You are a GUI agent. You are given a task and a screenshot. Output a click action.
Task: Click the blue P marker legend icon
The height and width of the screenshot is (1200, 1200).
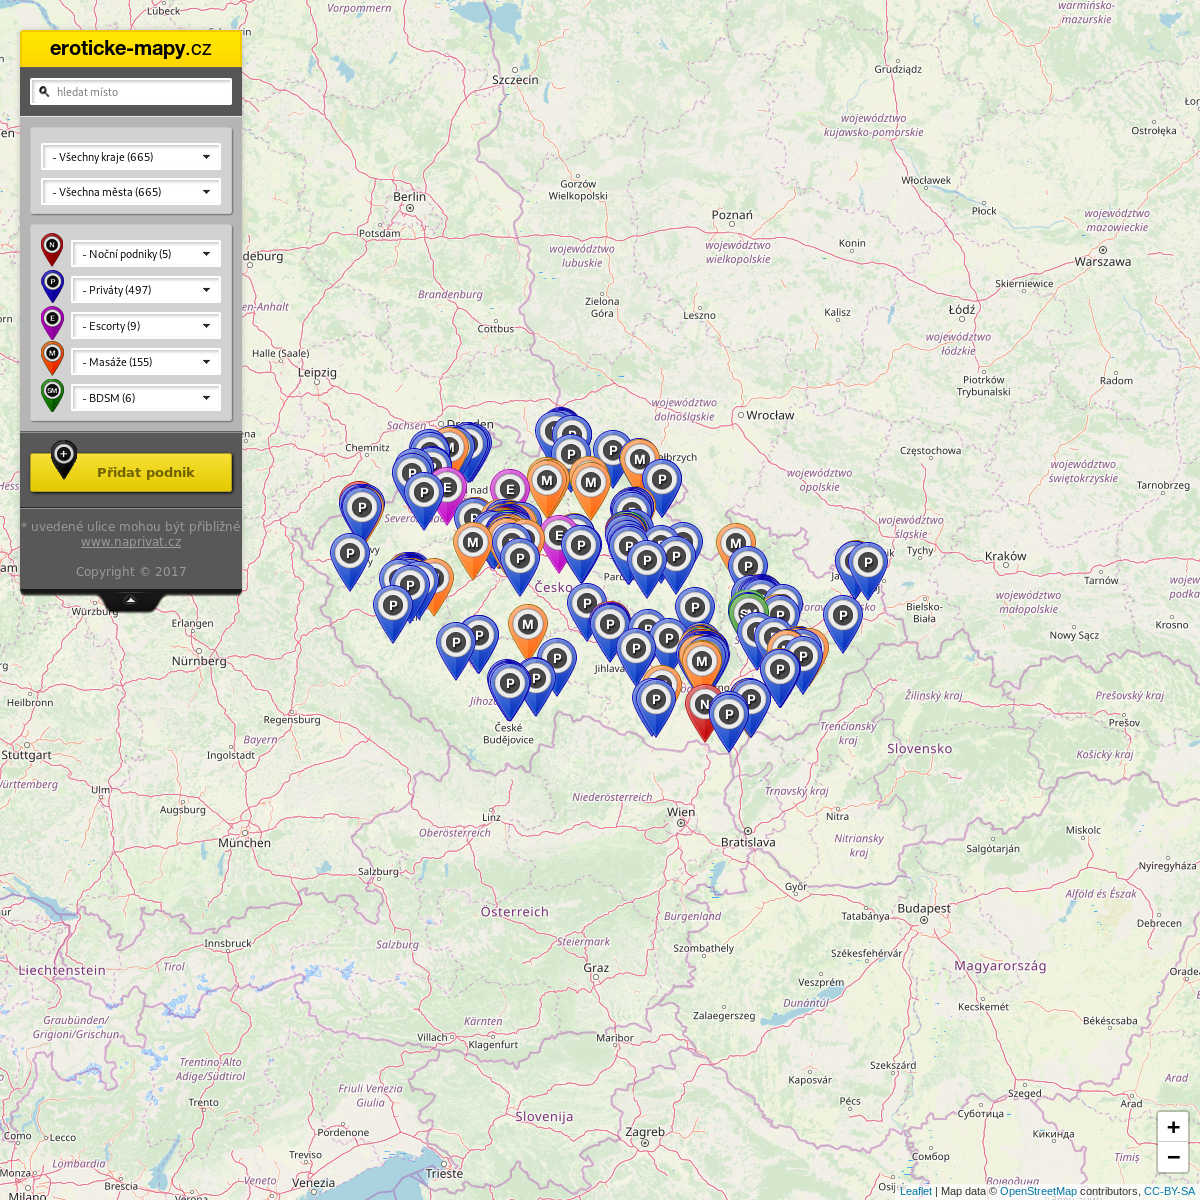[52, 286]
